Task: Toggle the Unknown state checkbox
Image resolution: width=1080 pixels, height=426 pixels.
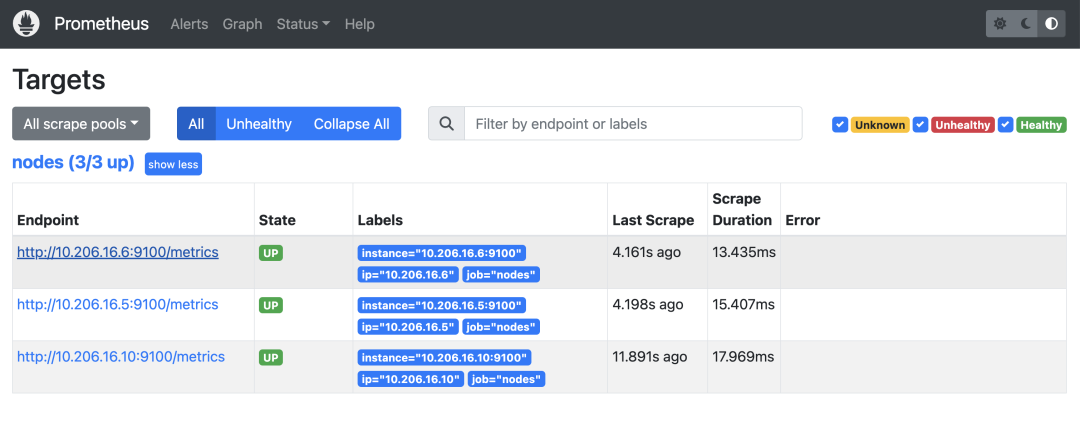Action: click(840, 125)
